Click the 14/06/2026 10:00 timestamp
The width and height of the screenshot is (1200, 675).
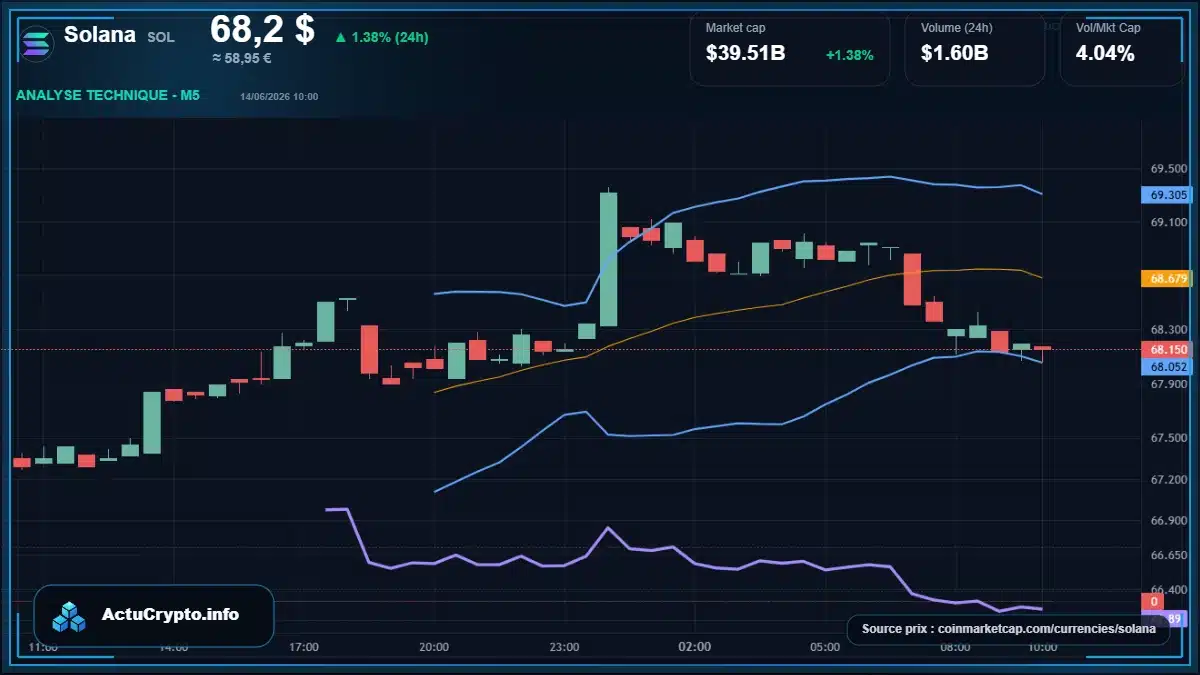[279, 97]
